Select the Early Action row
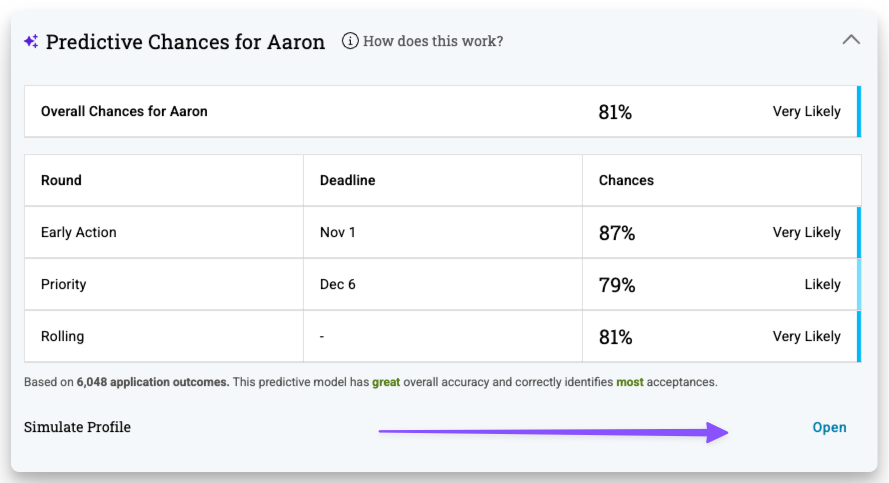889x483 pixels. pos(442,232)
